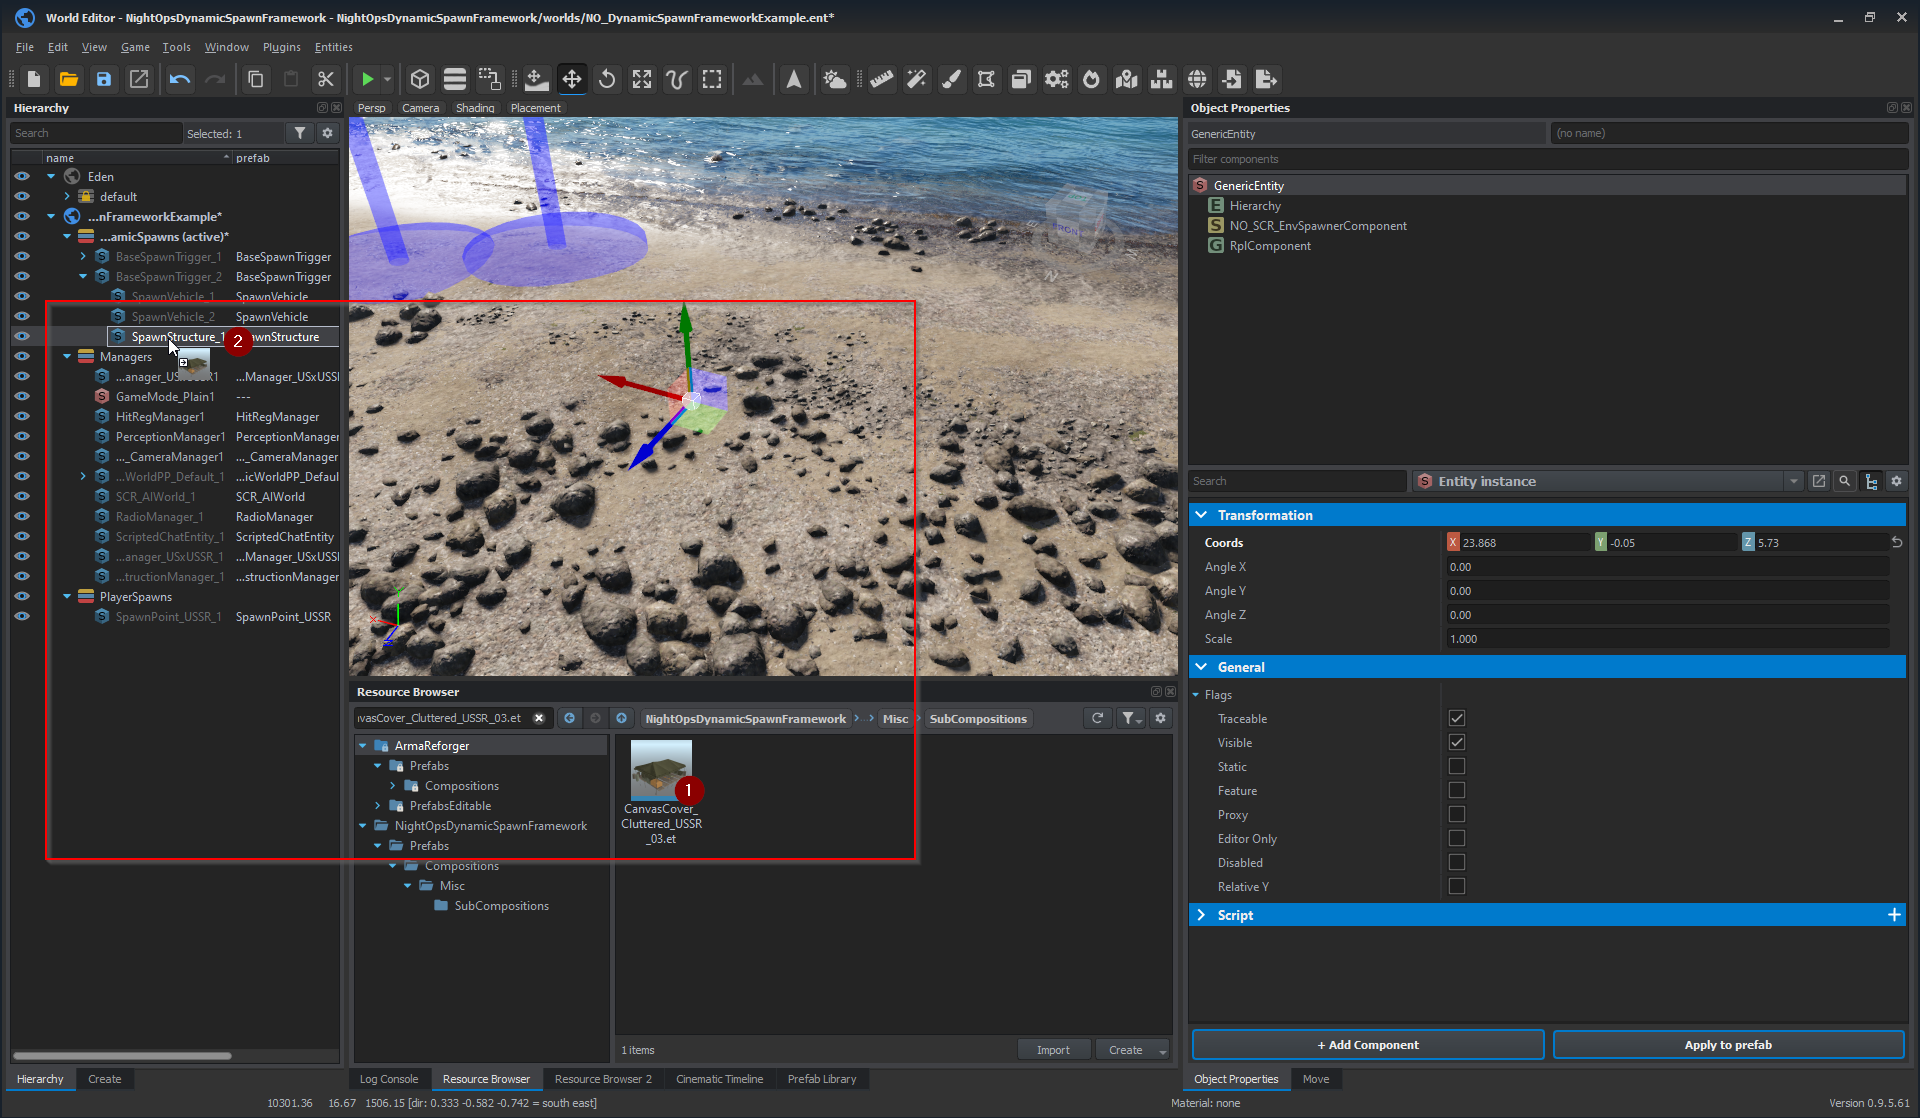The width and height of the screenshot is (1920, 1118).
Task: Click the Apply to prefab button
Action: click(1727, 1045)
